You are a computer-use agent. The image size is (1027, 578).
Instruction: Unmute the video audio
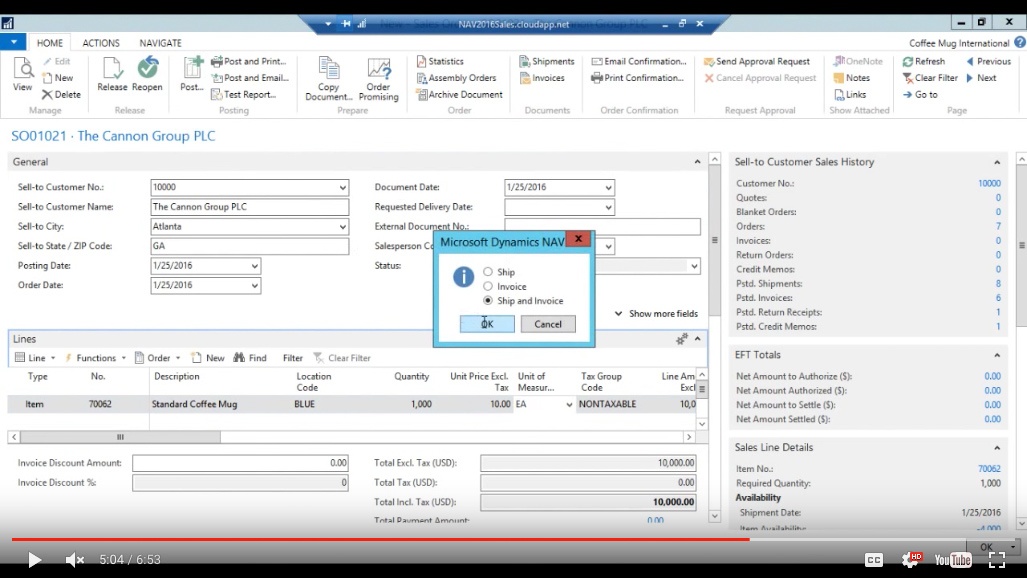(x=74, y=560)
